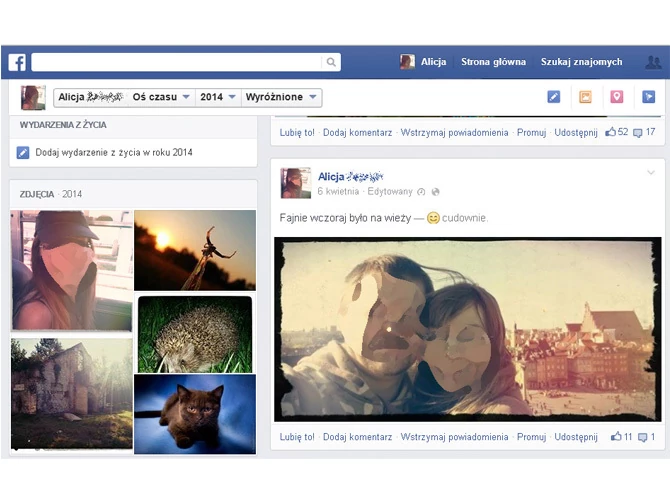Click the globe privacy icon

(x=435, y=192)
